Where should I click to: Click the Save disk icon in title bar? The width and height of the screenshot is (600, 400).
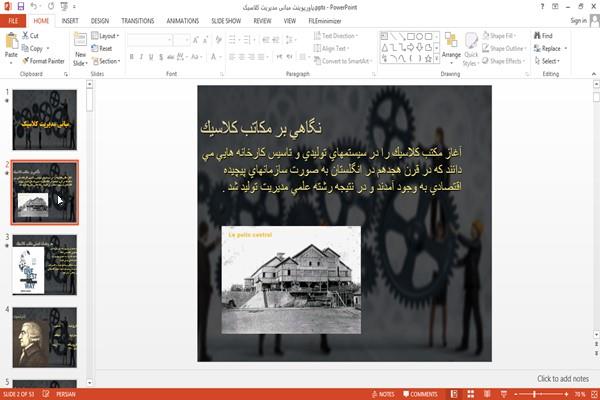(x=21, y=6)
